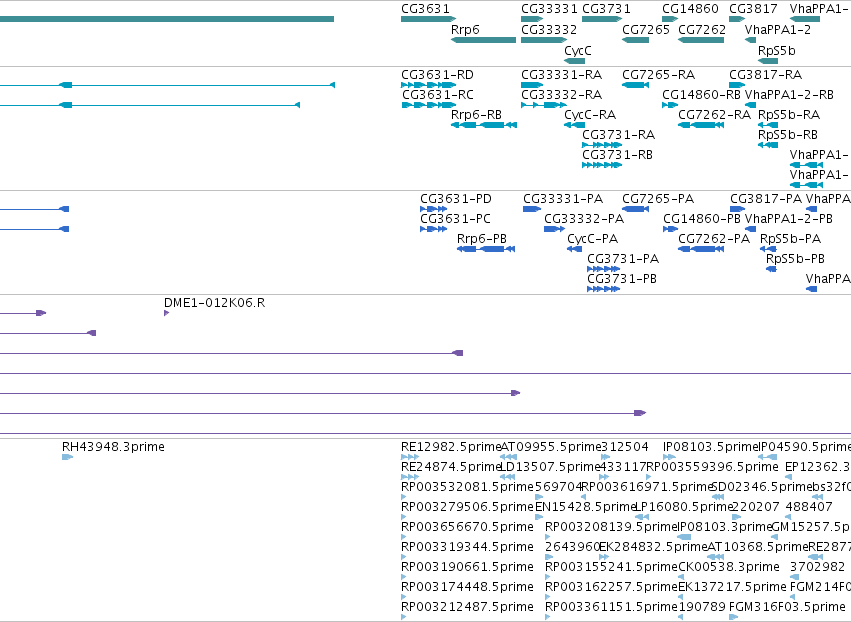Click the CG14860 gene label
This screenshot has width=851, height=622.
[x=690, y=9]
